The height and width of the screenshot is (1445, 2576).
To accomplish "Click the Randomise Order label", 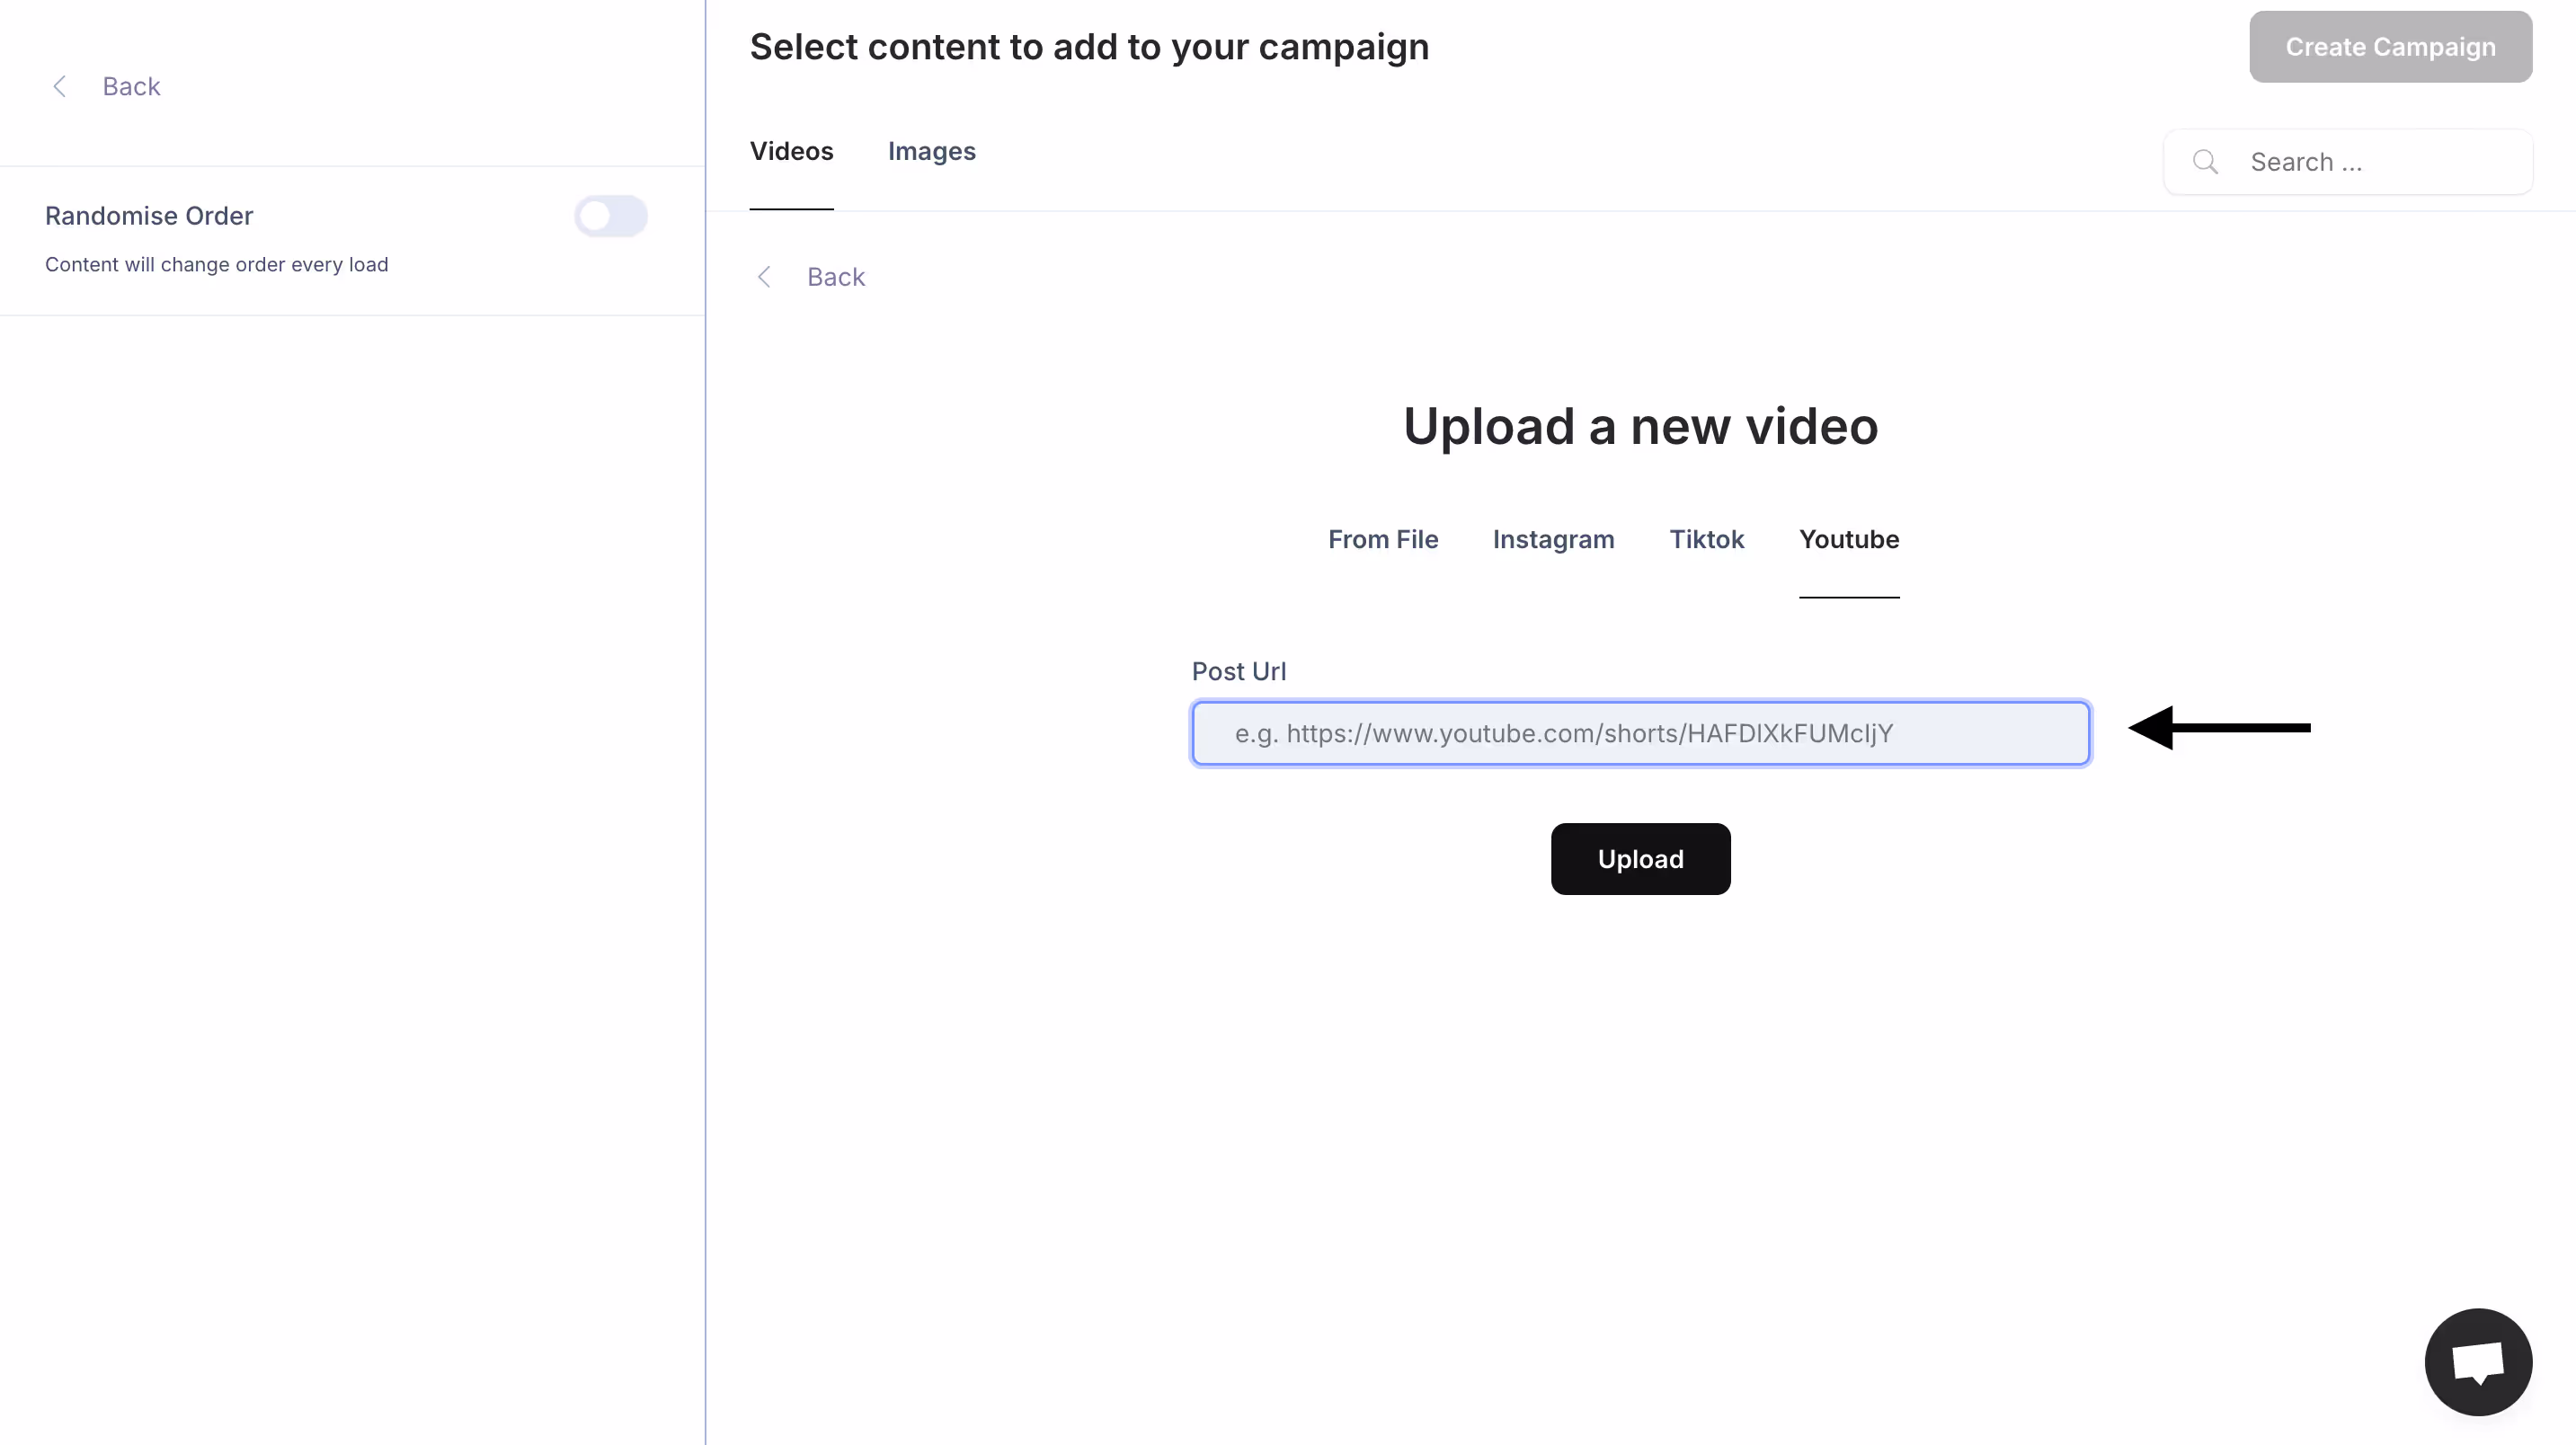I will click(x=149, y=216).
